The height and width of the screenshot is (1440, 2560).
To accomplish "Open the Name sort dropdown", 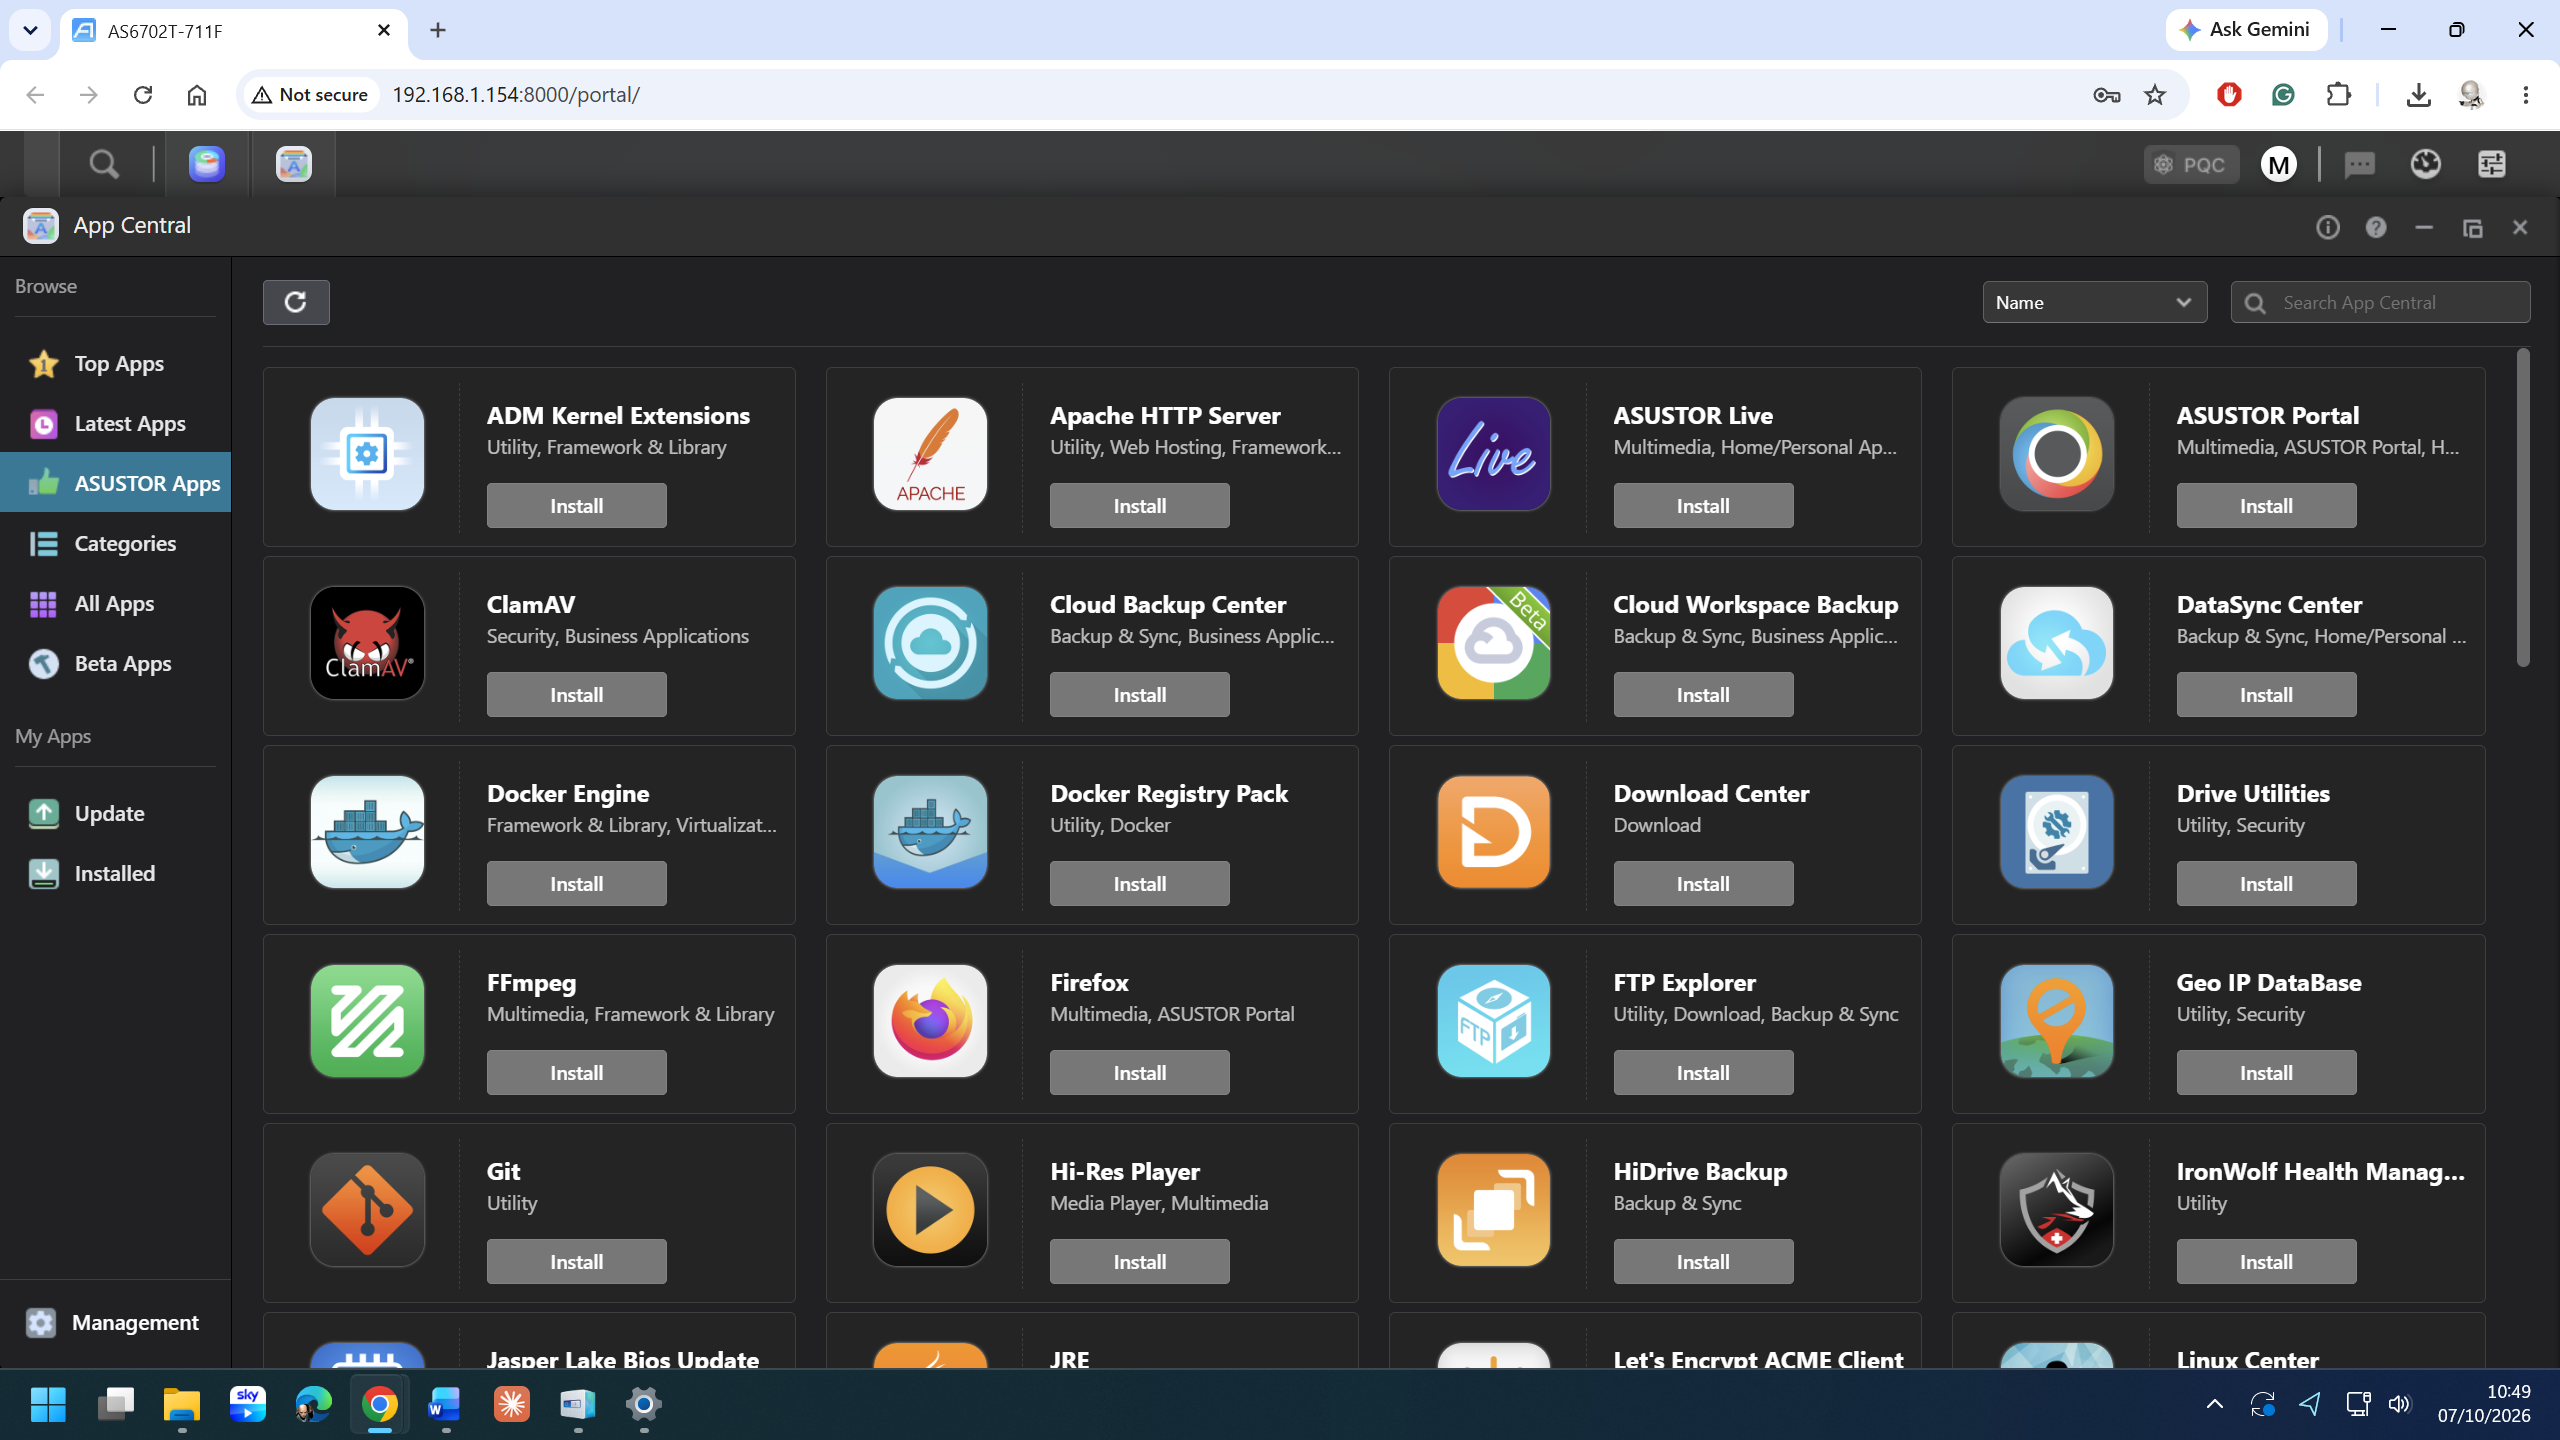I will coord(2094,302).
